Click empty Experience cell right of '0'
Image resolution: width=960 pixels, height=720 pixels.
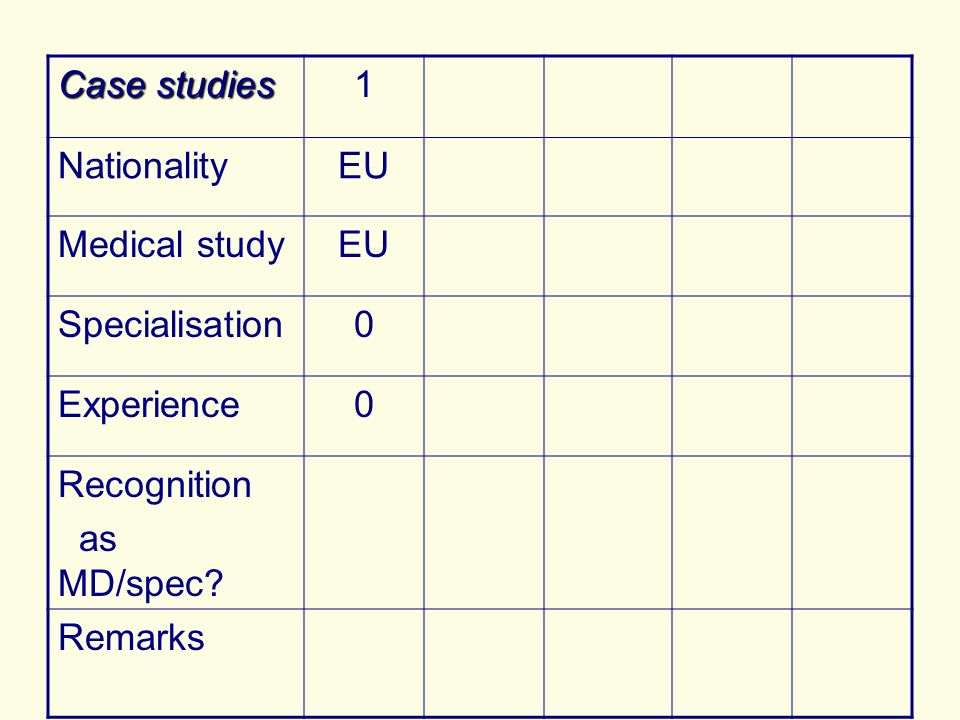[x=484, y=416]
